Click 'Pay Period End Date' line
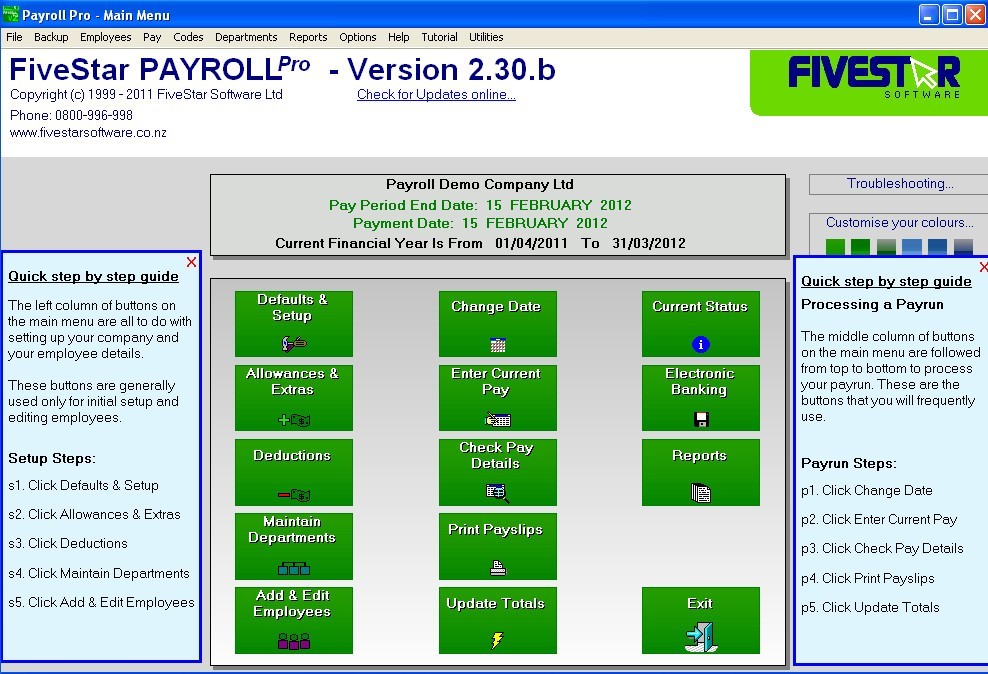 [x=480, y=205]
